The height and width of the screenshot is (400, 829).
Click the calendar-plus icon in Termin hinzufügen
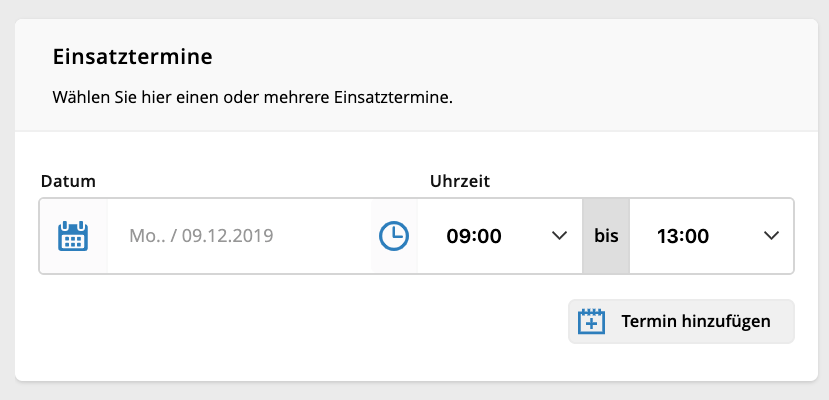click(591, 321)
